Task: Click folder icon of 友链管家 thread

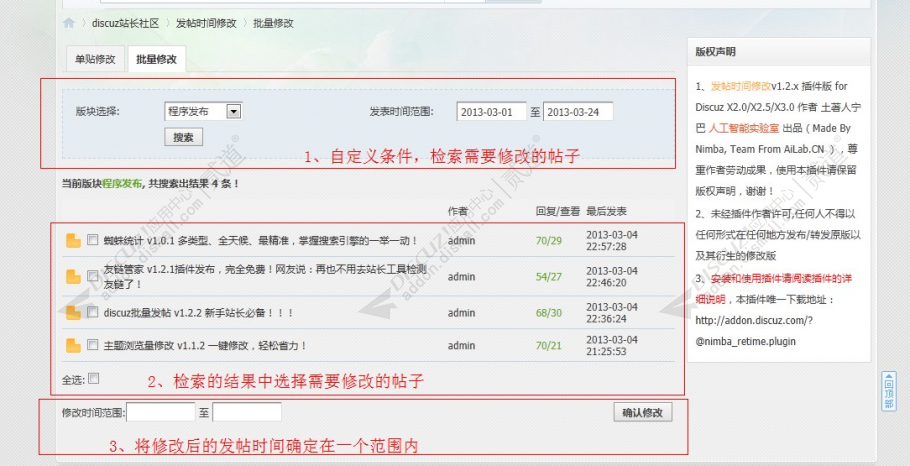Action: 73,277
